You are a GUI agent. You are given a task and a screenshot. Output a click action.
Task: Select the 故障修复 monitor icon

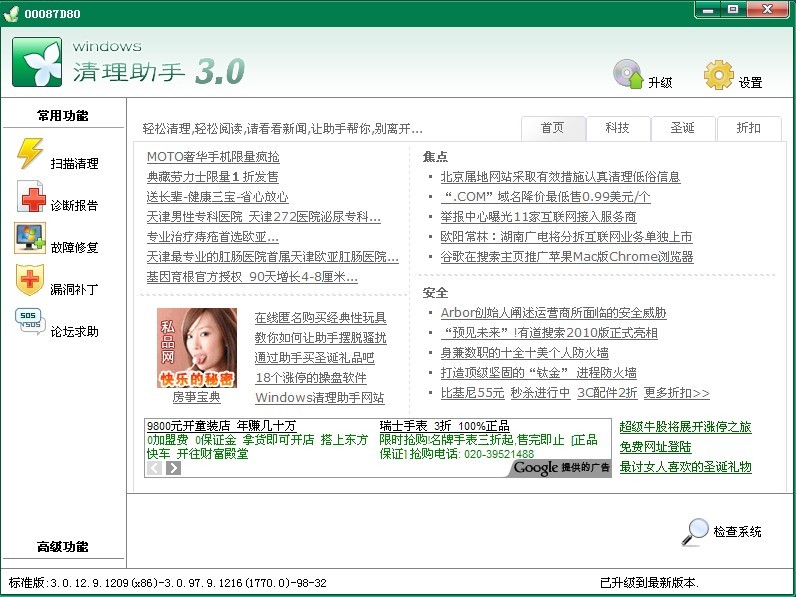30,238
